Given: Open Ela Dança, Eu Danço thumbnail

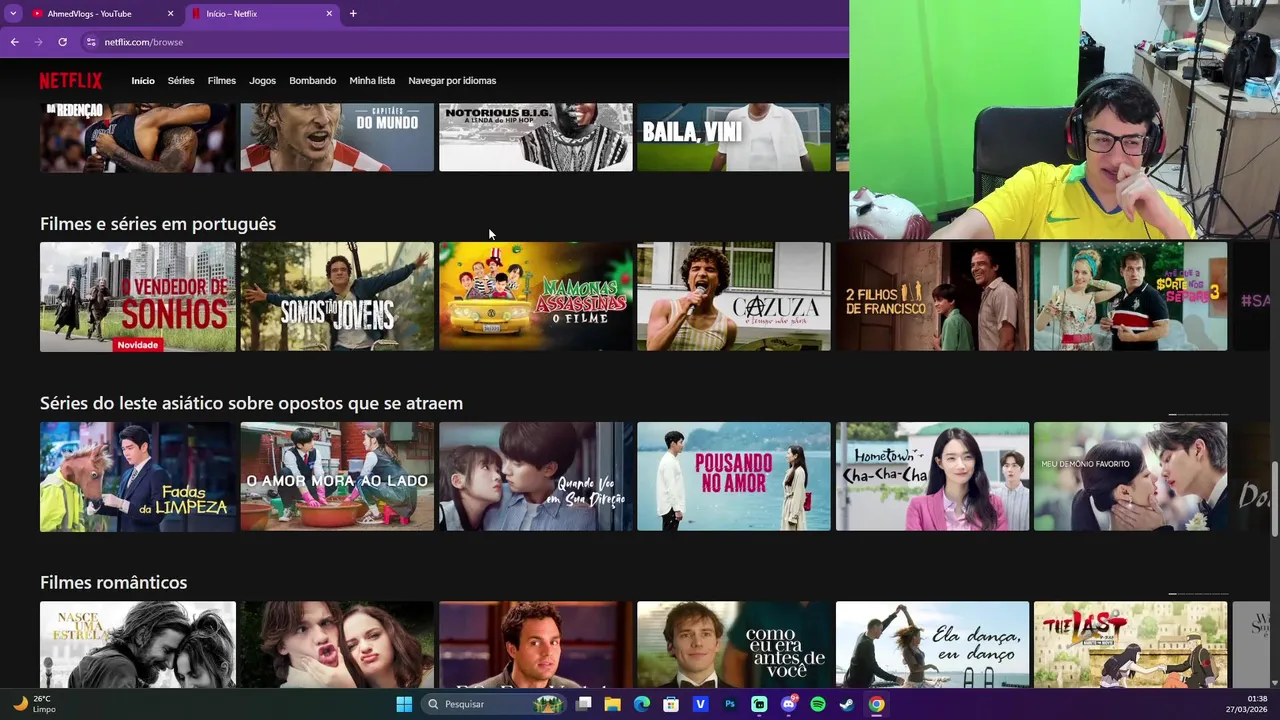Looking at the screenshot, I should (x=932, y=645).
